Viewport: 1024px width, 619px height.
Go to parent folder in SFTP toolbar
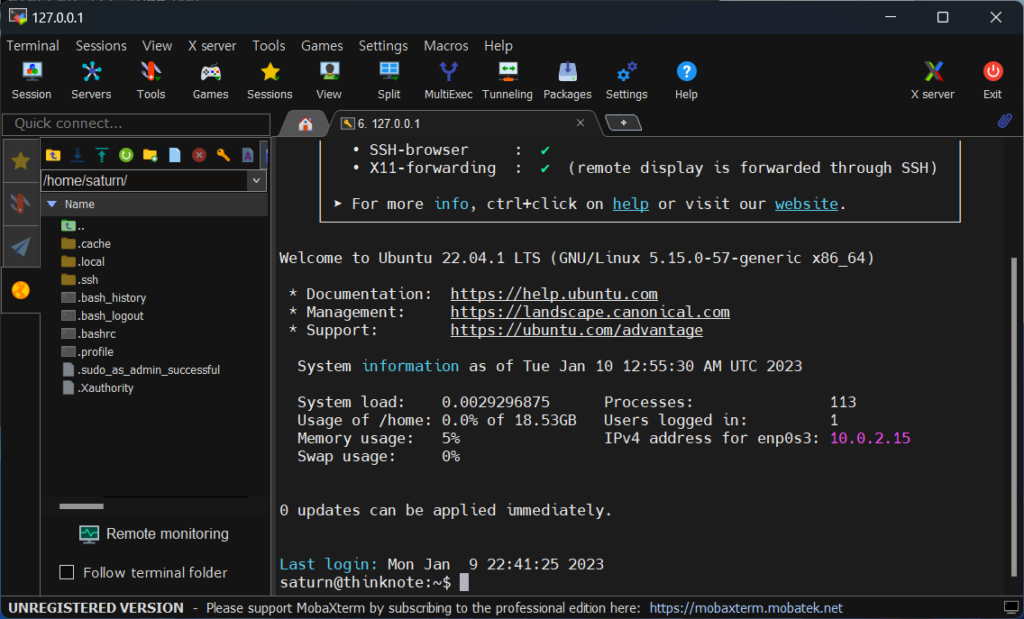[x=53, y=155]
